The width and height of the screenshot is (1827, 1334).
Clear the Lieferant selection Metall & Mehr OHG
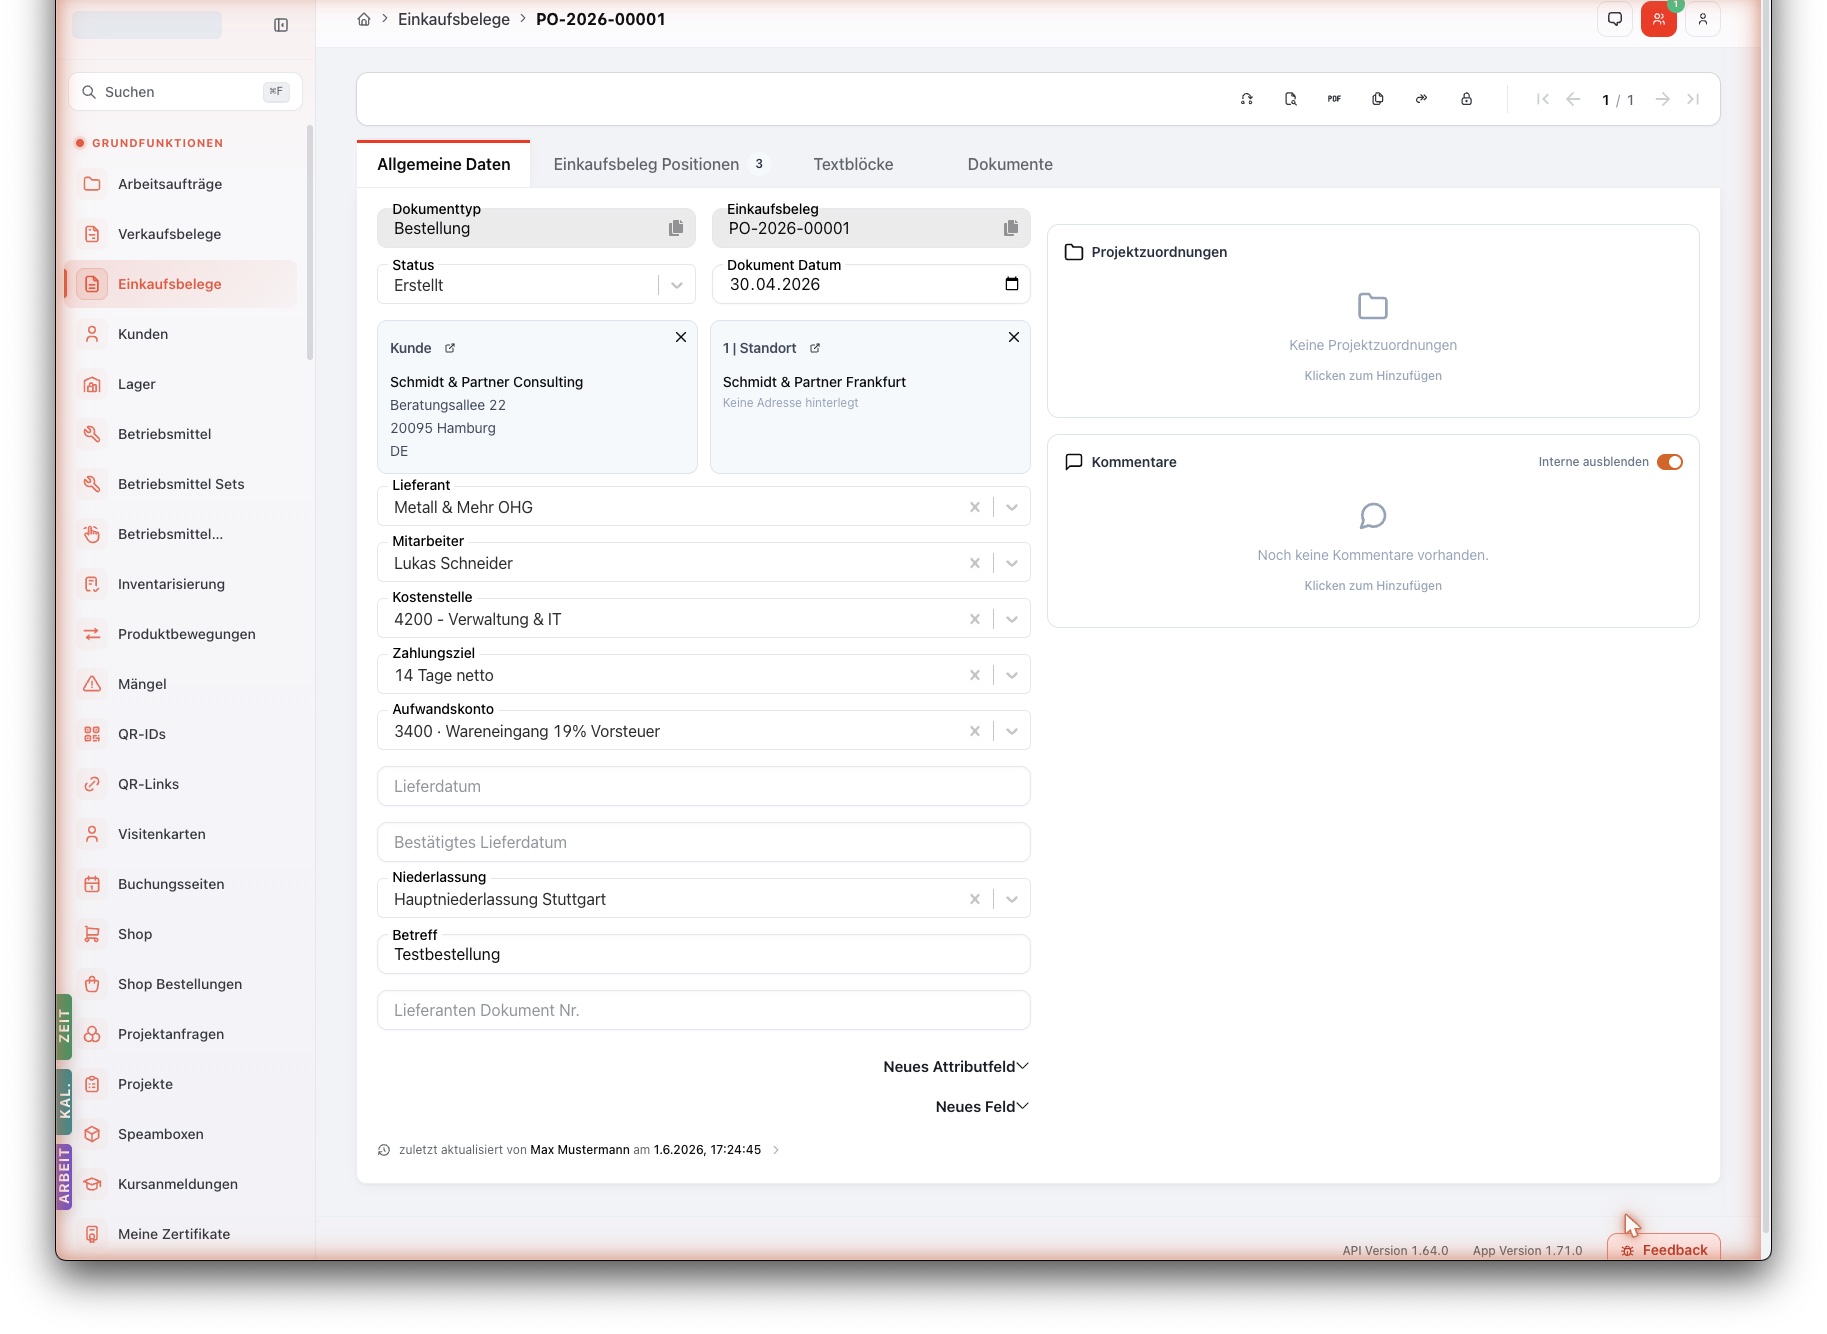975,507
